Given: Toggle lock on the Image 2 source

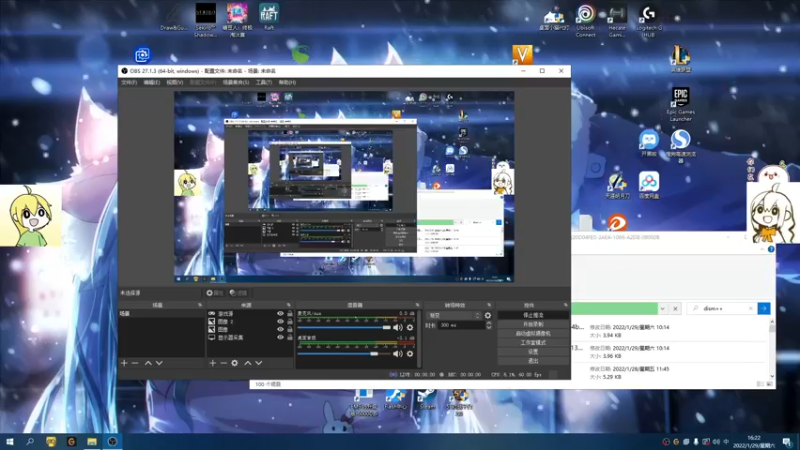Looking at the screenshot, I should pyautogui.click(x=290, y=321).
